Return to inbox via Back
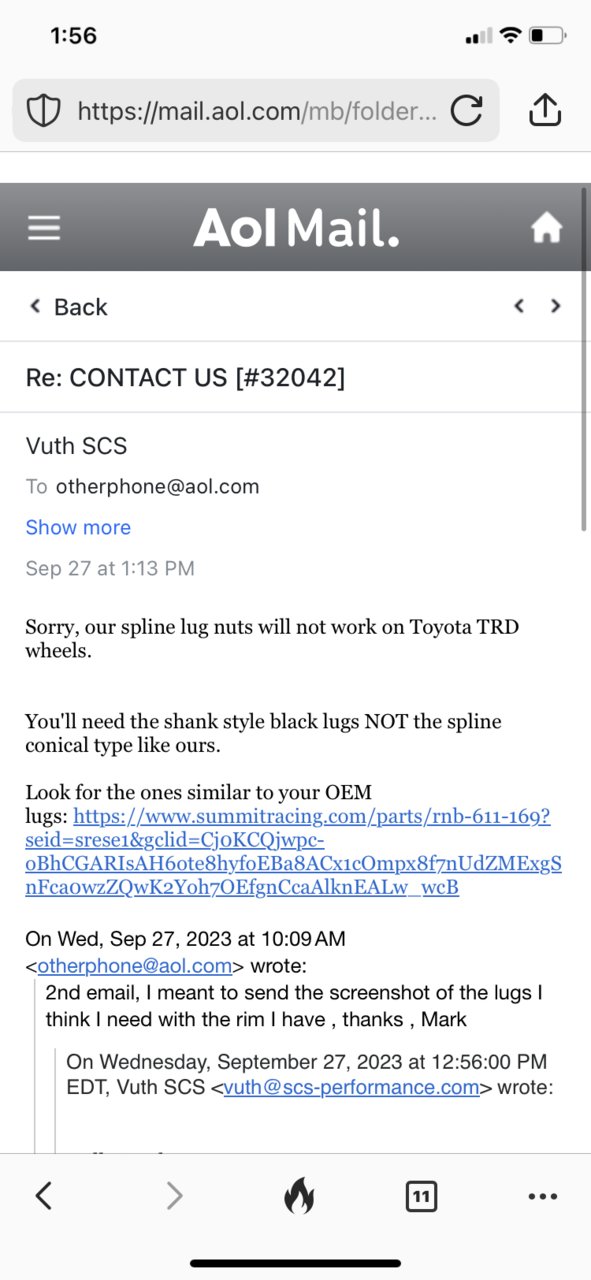Image resolution: width=591 pixels, height=1280 pixels. click(67, 307)
